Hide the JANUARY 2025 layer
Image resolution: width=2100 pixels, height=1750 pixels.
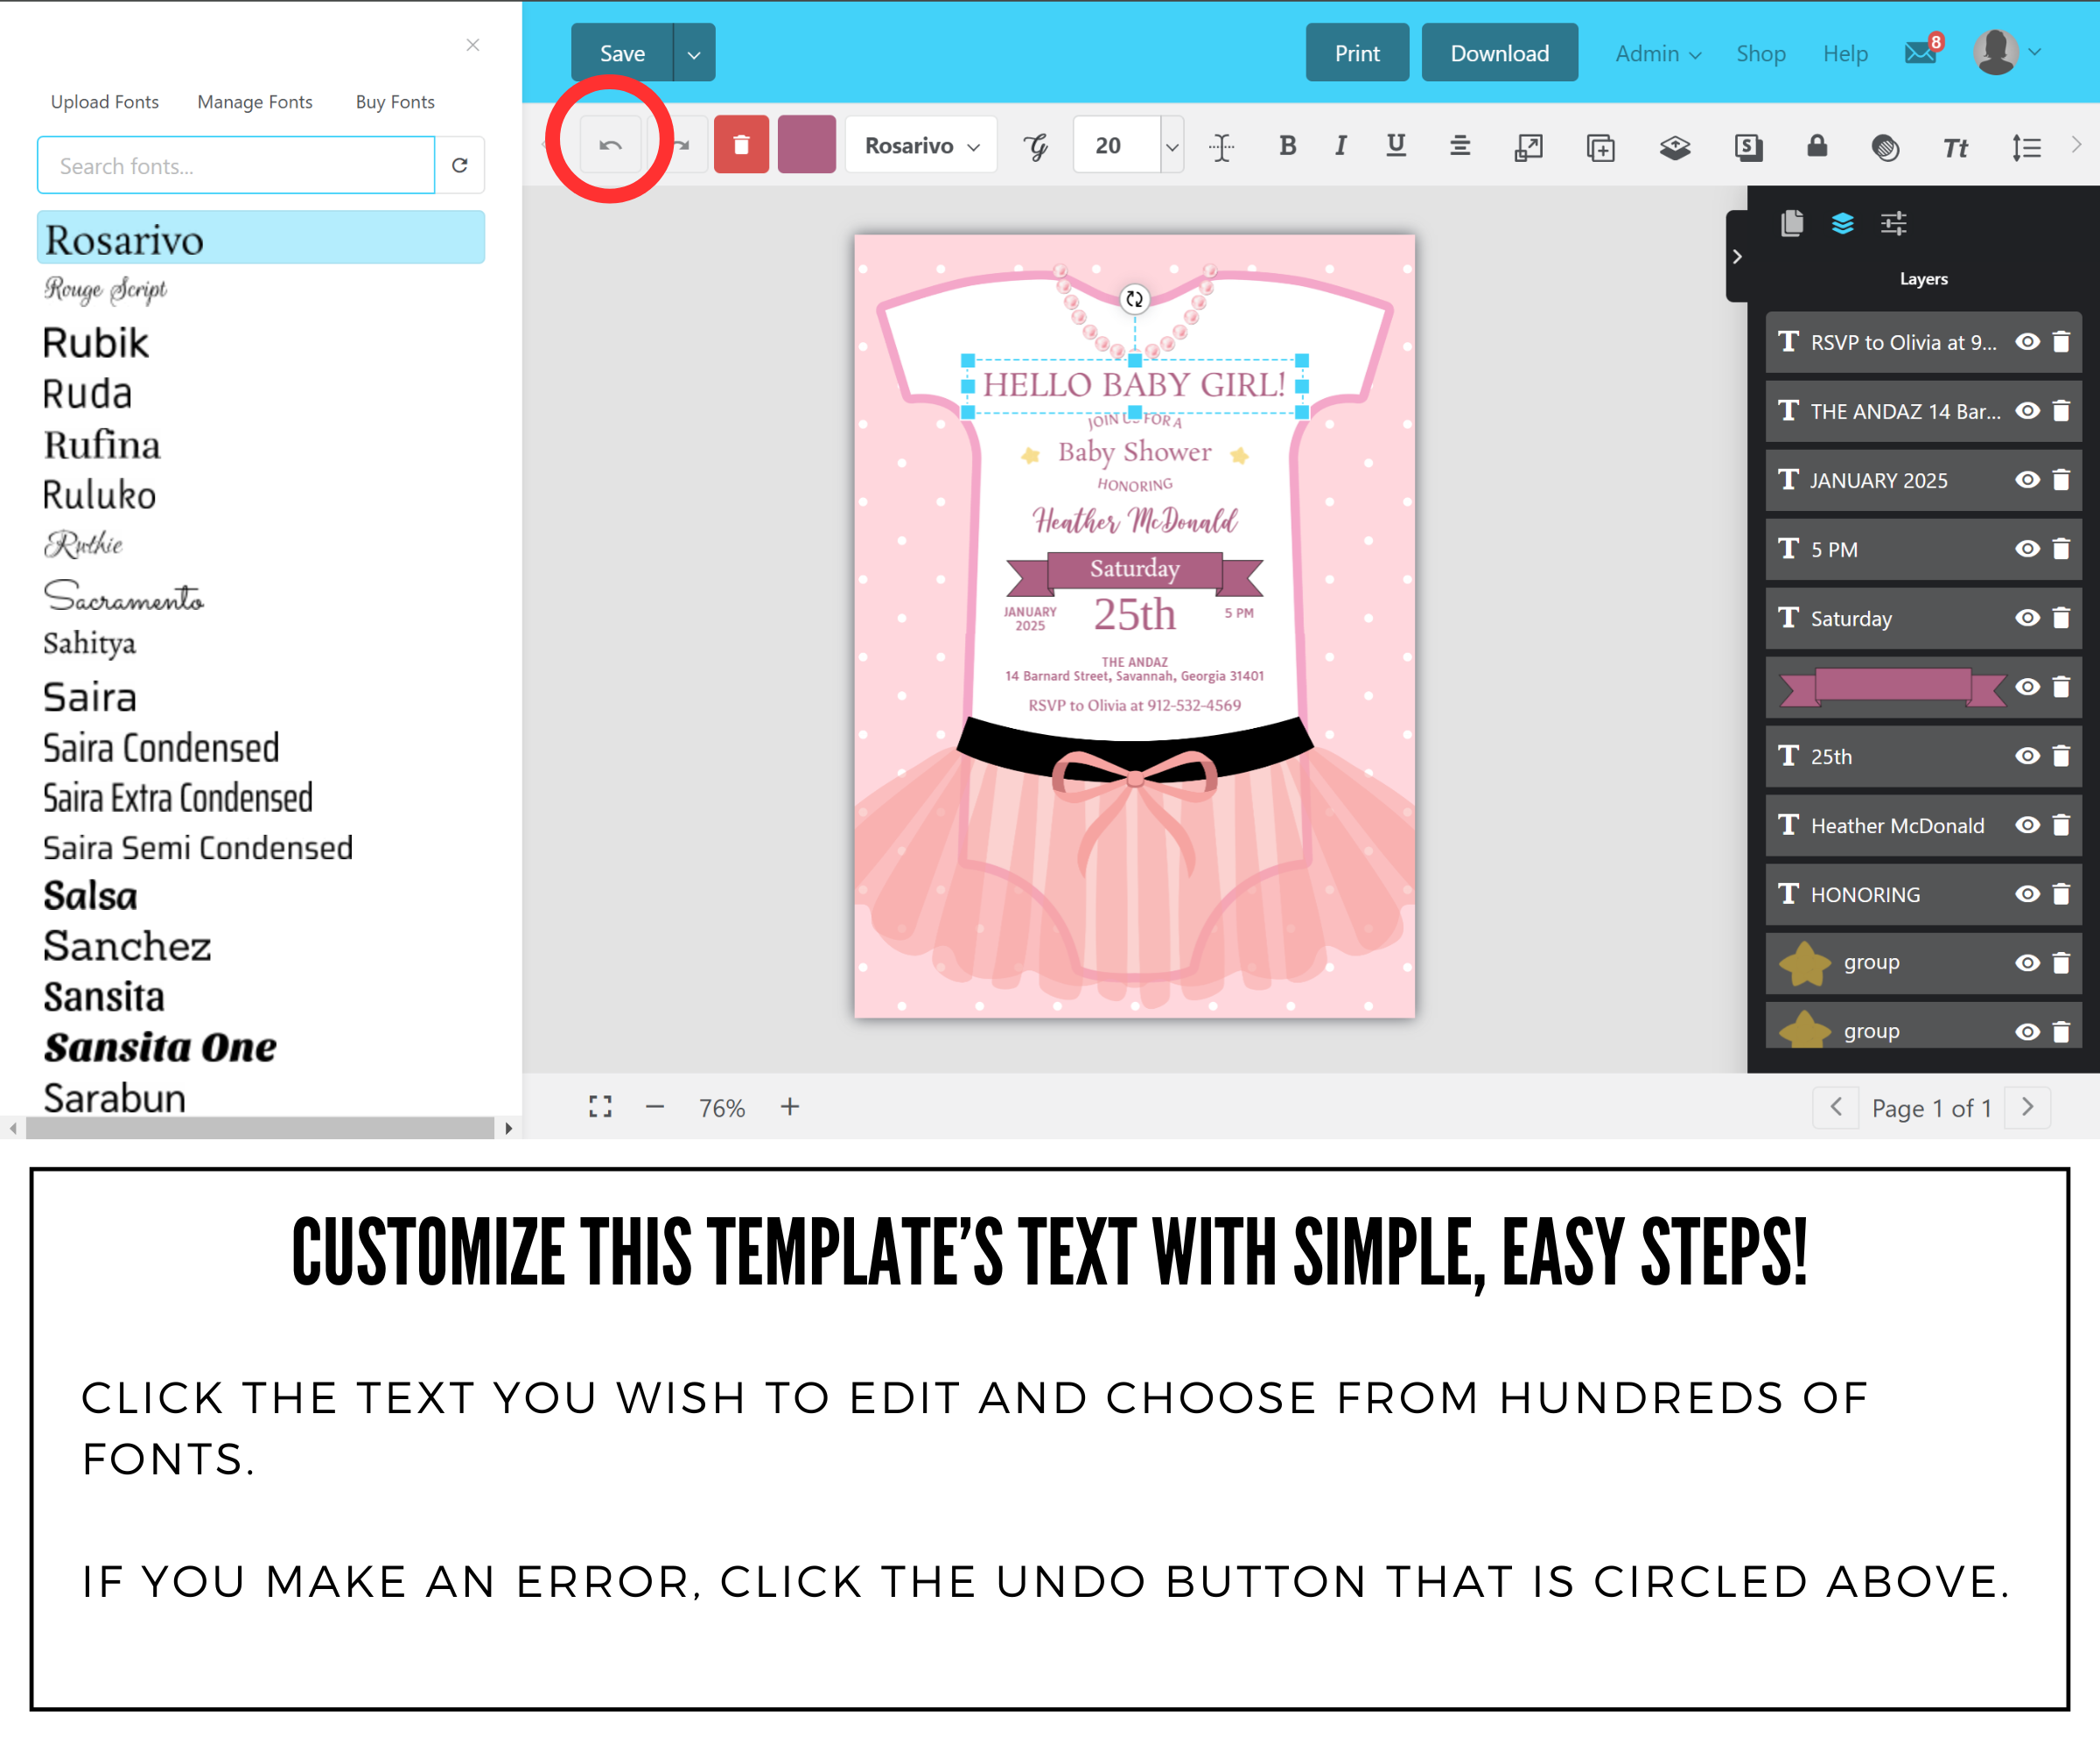pyautogui.click(x=2027, y=480)
